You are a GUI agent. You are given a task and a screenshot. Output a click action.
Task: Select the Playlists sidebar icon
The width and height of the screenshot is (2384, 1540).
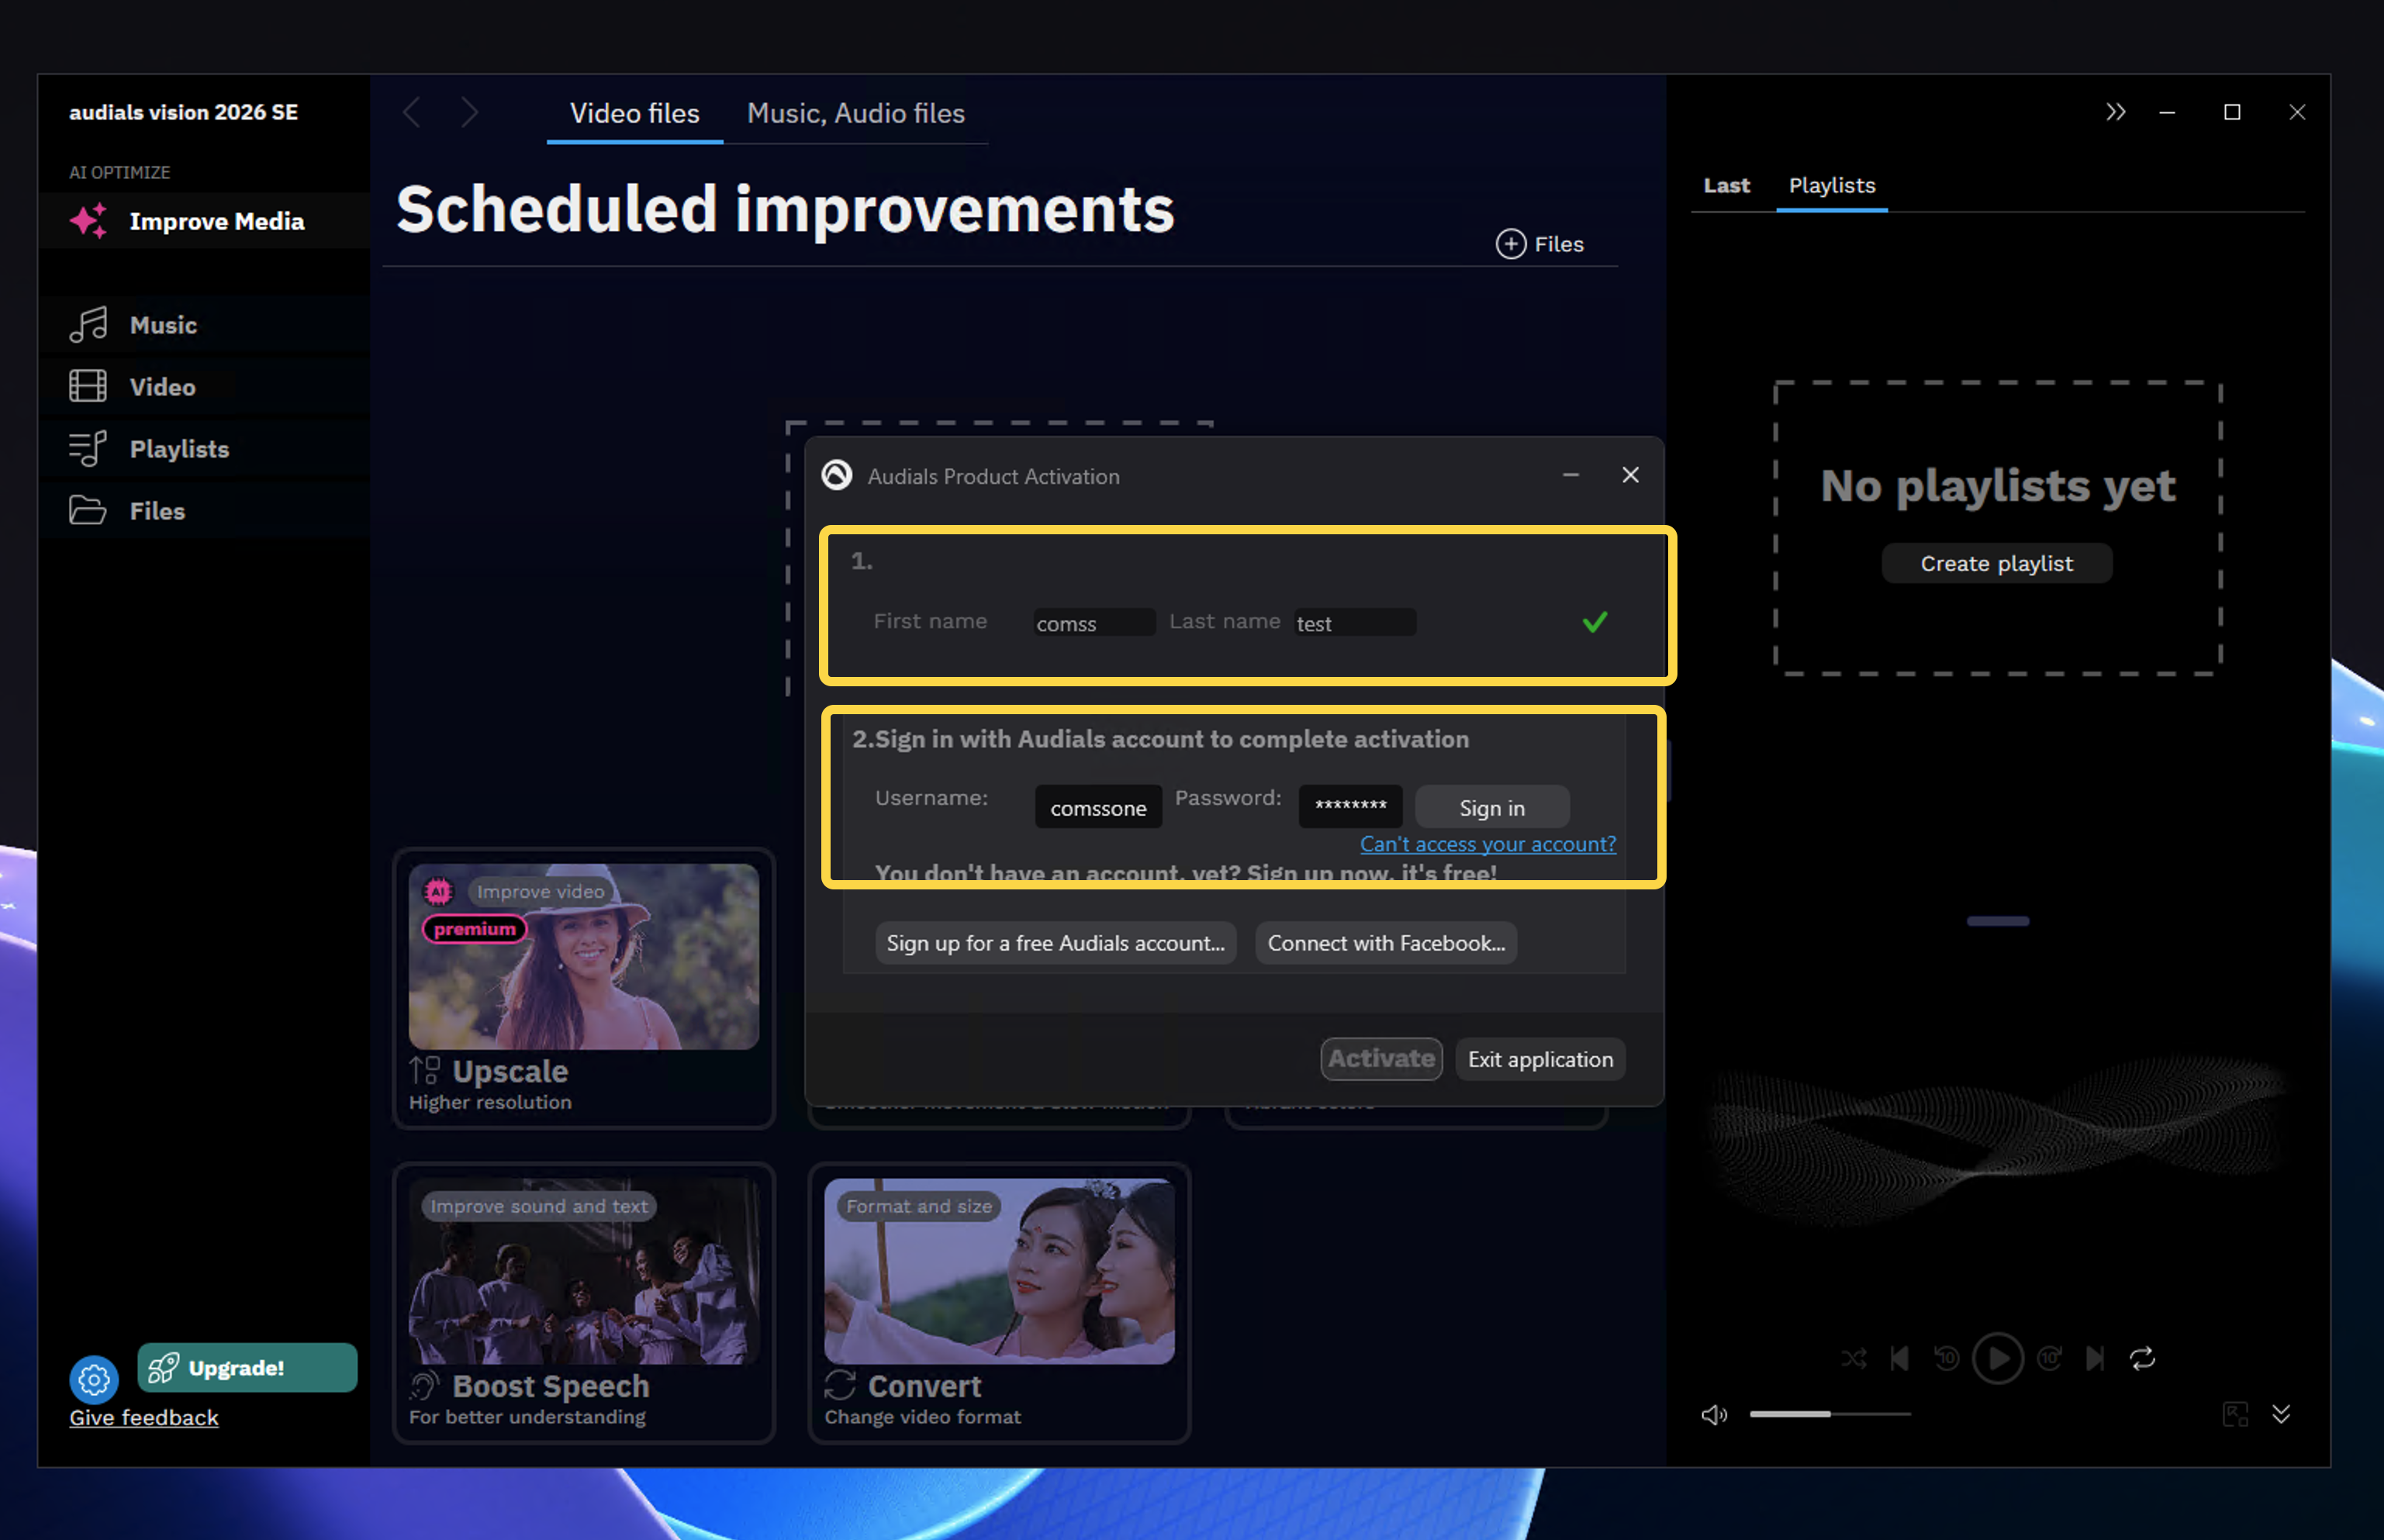[88, 448]
